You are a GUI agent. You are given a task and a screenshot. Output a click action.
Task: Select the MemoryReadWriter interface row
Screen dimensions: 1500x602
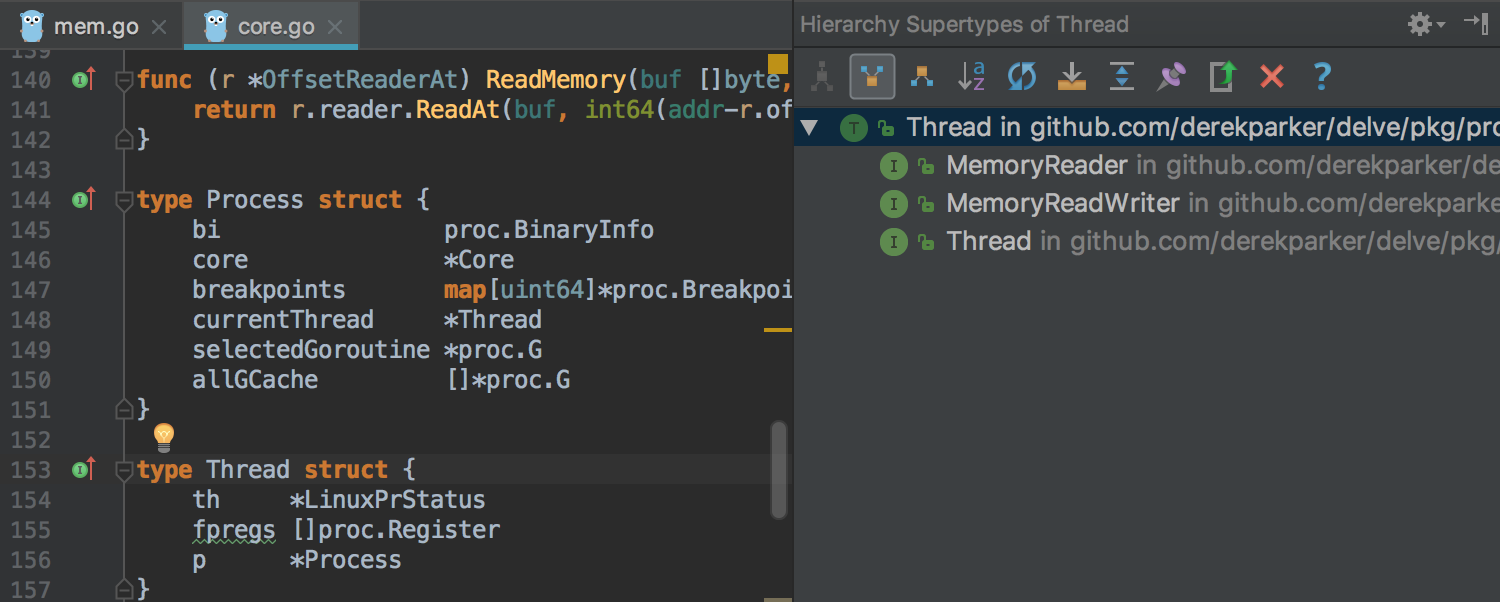click(x=1147, y=204)
